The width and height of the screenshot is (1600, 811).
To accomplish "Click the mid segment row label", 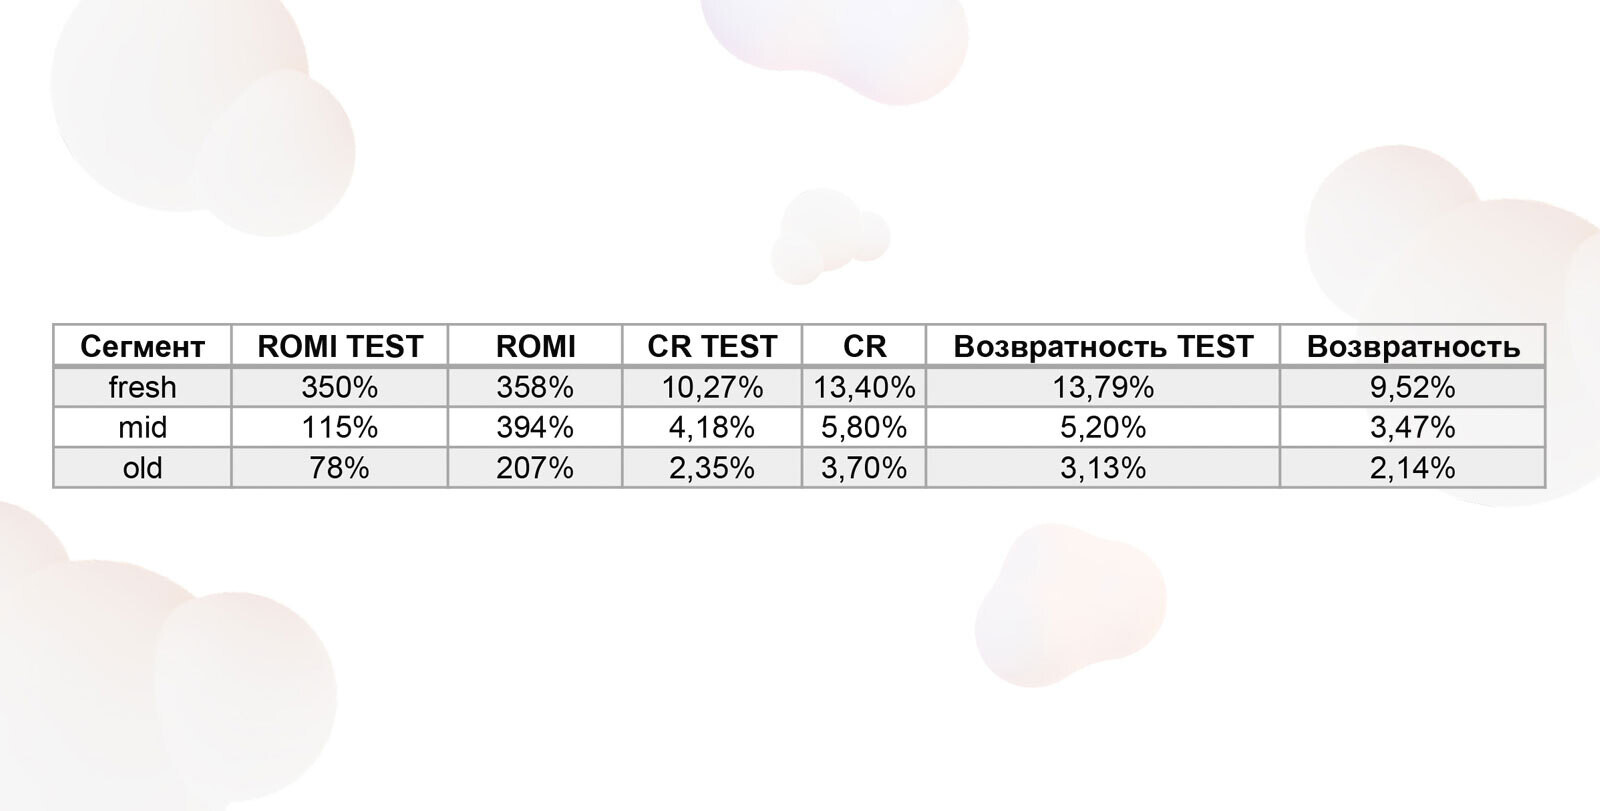I will pyautogui.click(x=142, y=427).
